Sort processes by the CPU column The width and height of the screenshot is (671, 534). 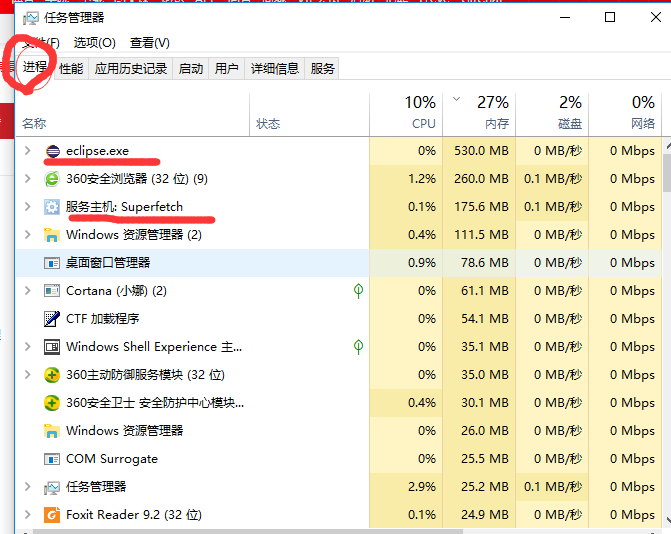(x=406, y=115)
